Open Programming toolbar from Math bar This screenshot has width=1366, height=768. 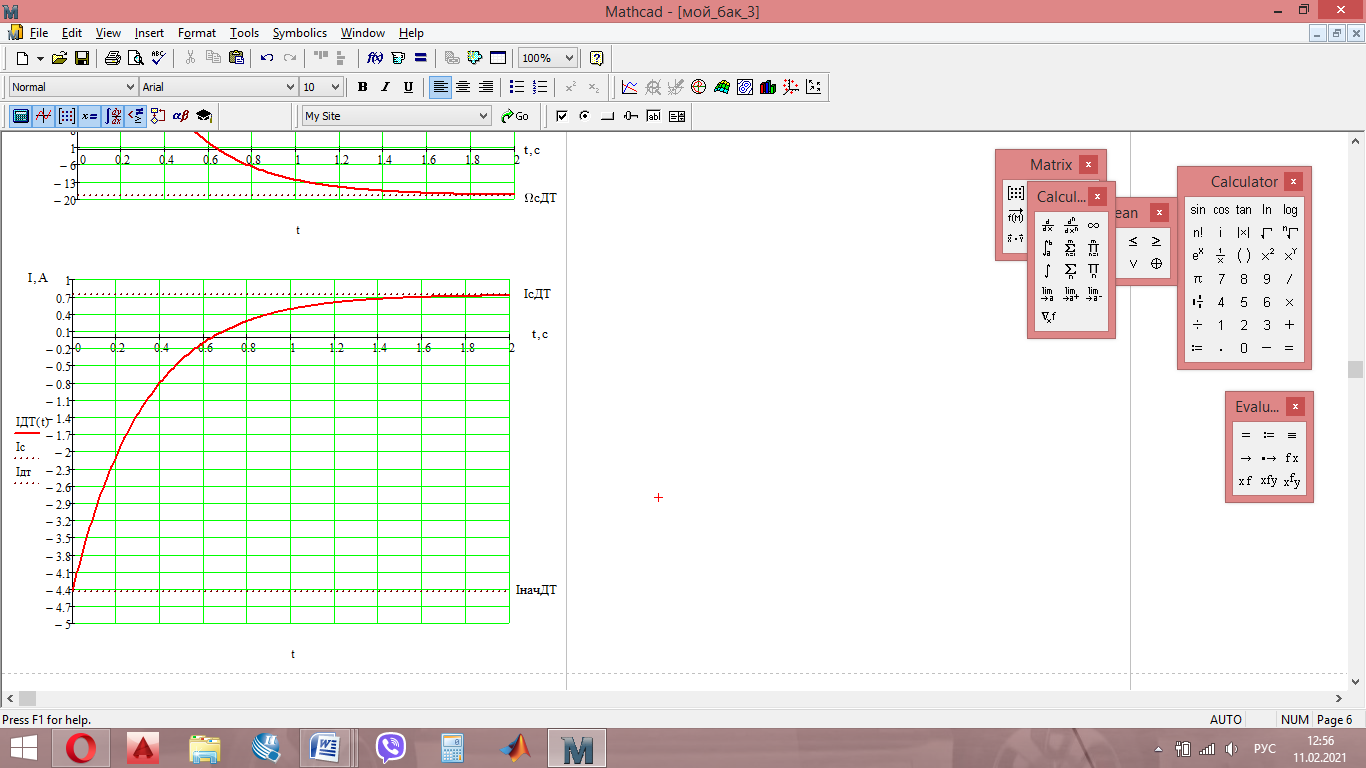point(158,116)
